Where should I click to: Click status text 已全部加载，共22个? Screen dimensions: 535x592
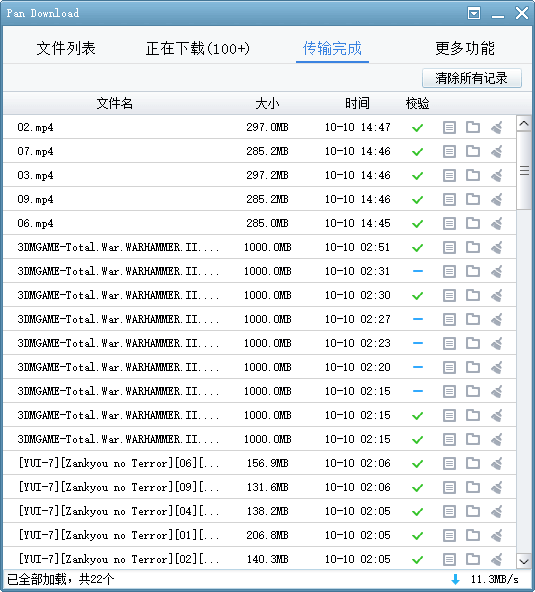pyautogui.click(x=60, y=579)
